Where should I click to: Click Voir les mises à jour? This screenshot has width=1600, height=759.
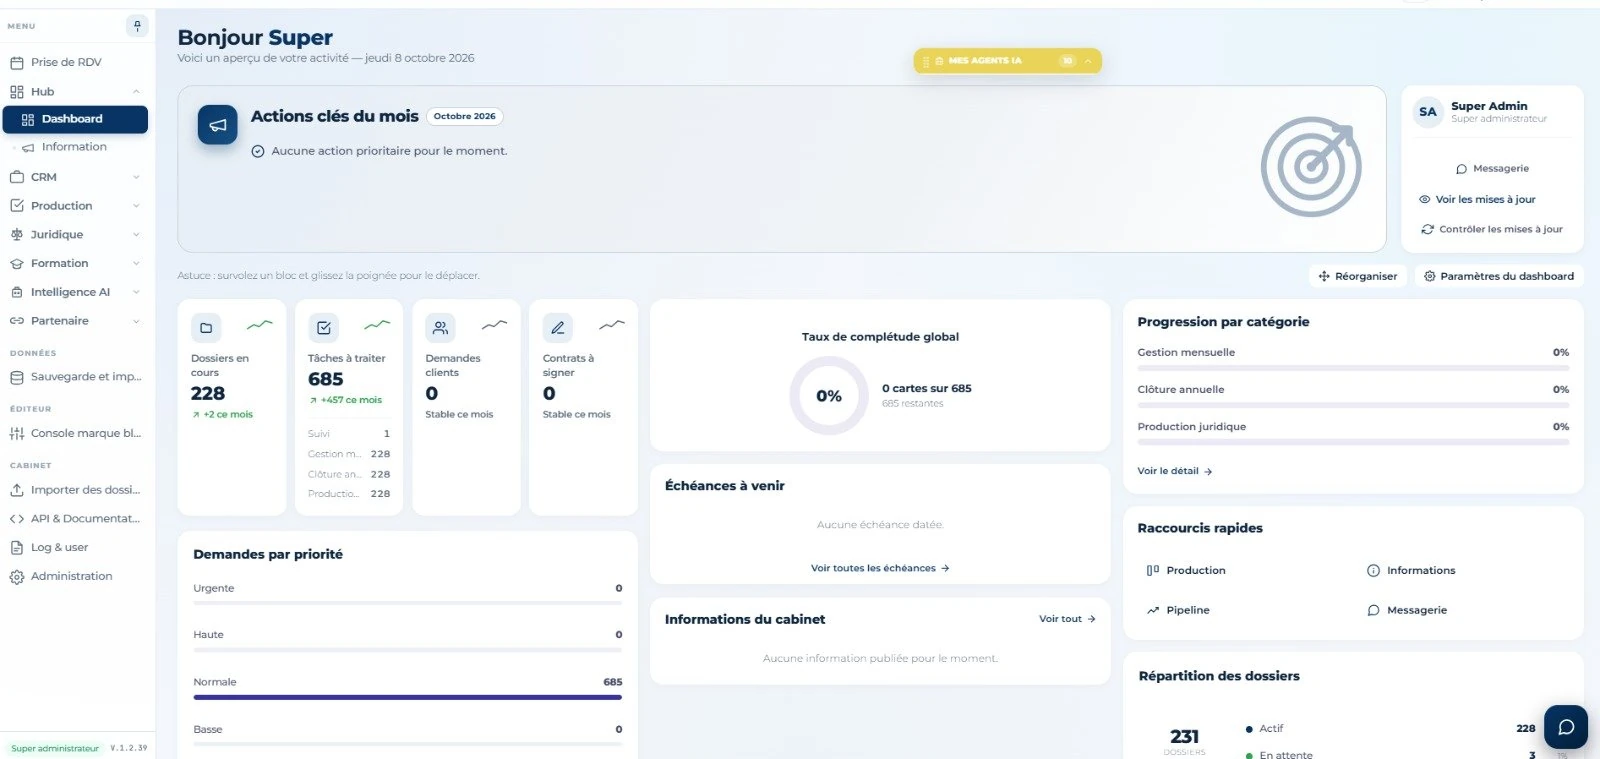pyautogui.click(x=1477, y=199)
